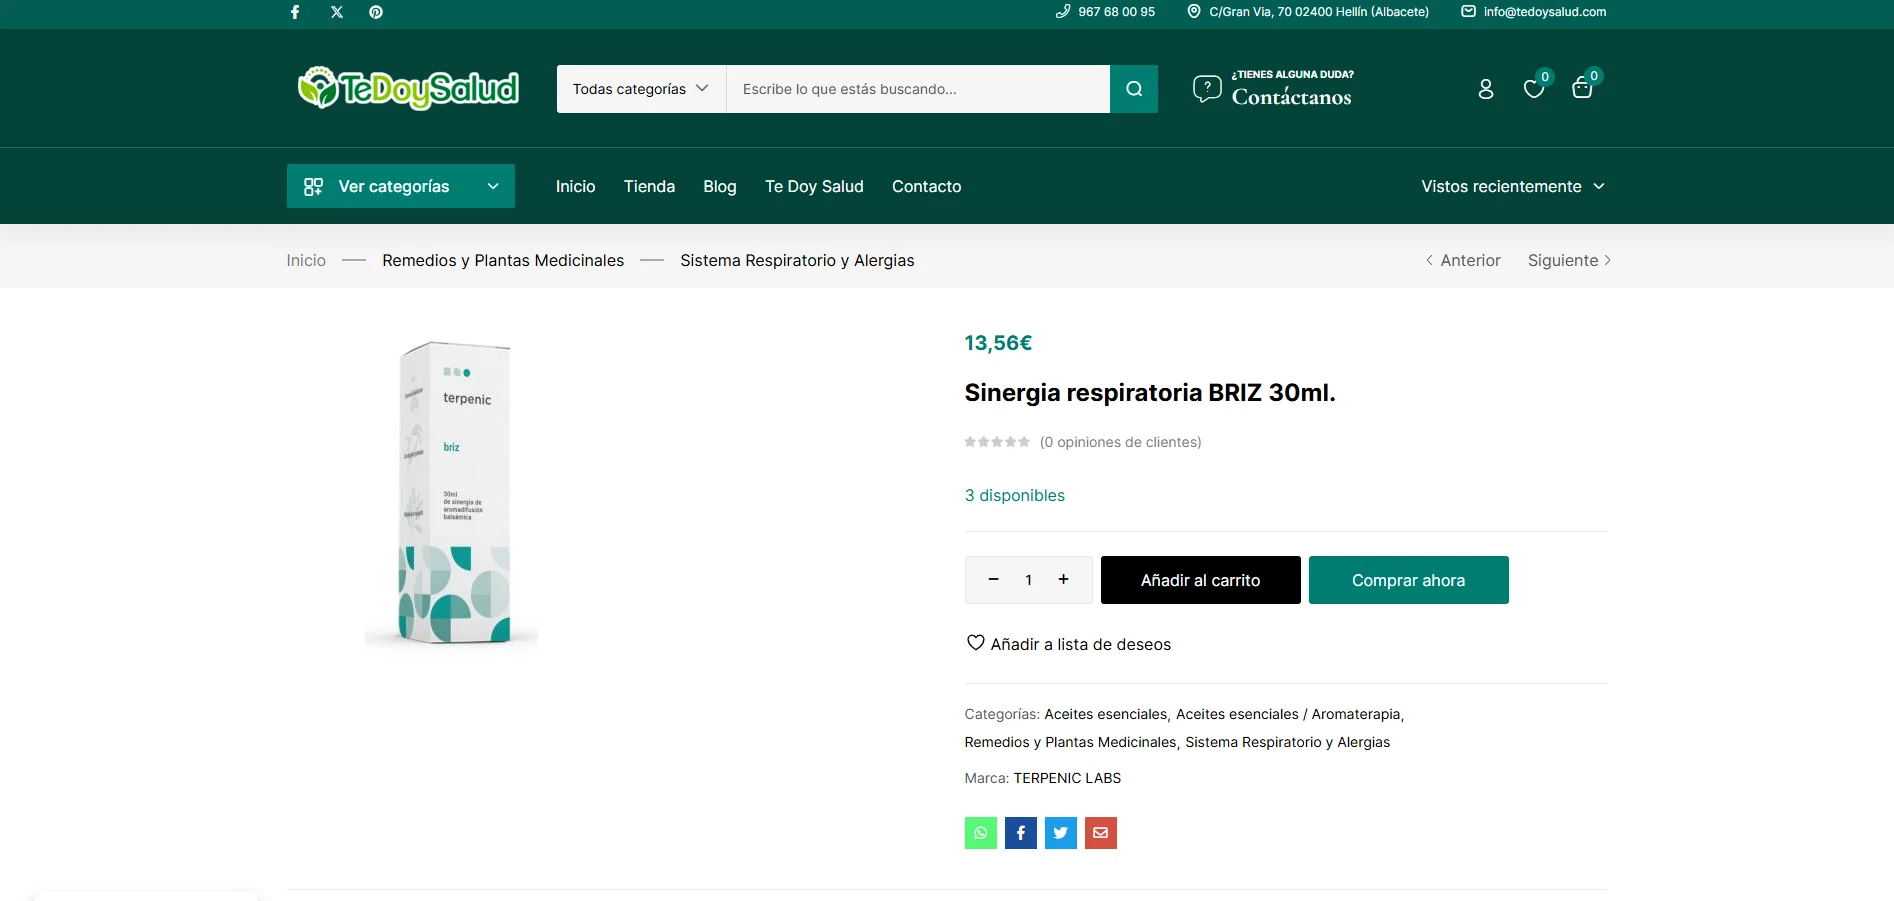The width and height of the screenshot is (1894, 901).
Task: Add product to wishlist (Añadir a lista de deseos)
Action: click(1068, 644)
